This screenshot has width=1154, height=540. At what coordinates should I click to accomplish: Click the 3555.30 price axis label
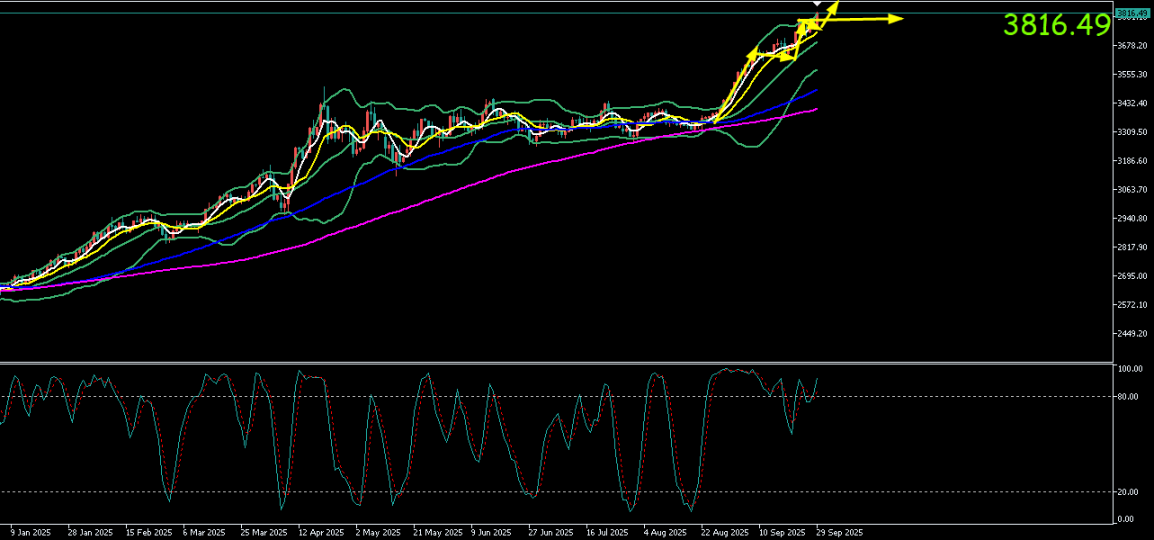click(x=1132, y=75)
